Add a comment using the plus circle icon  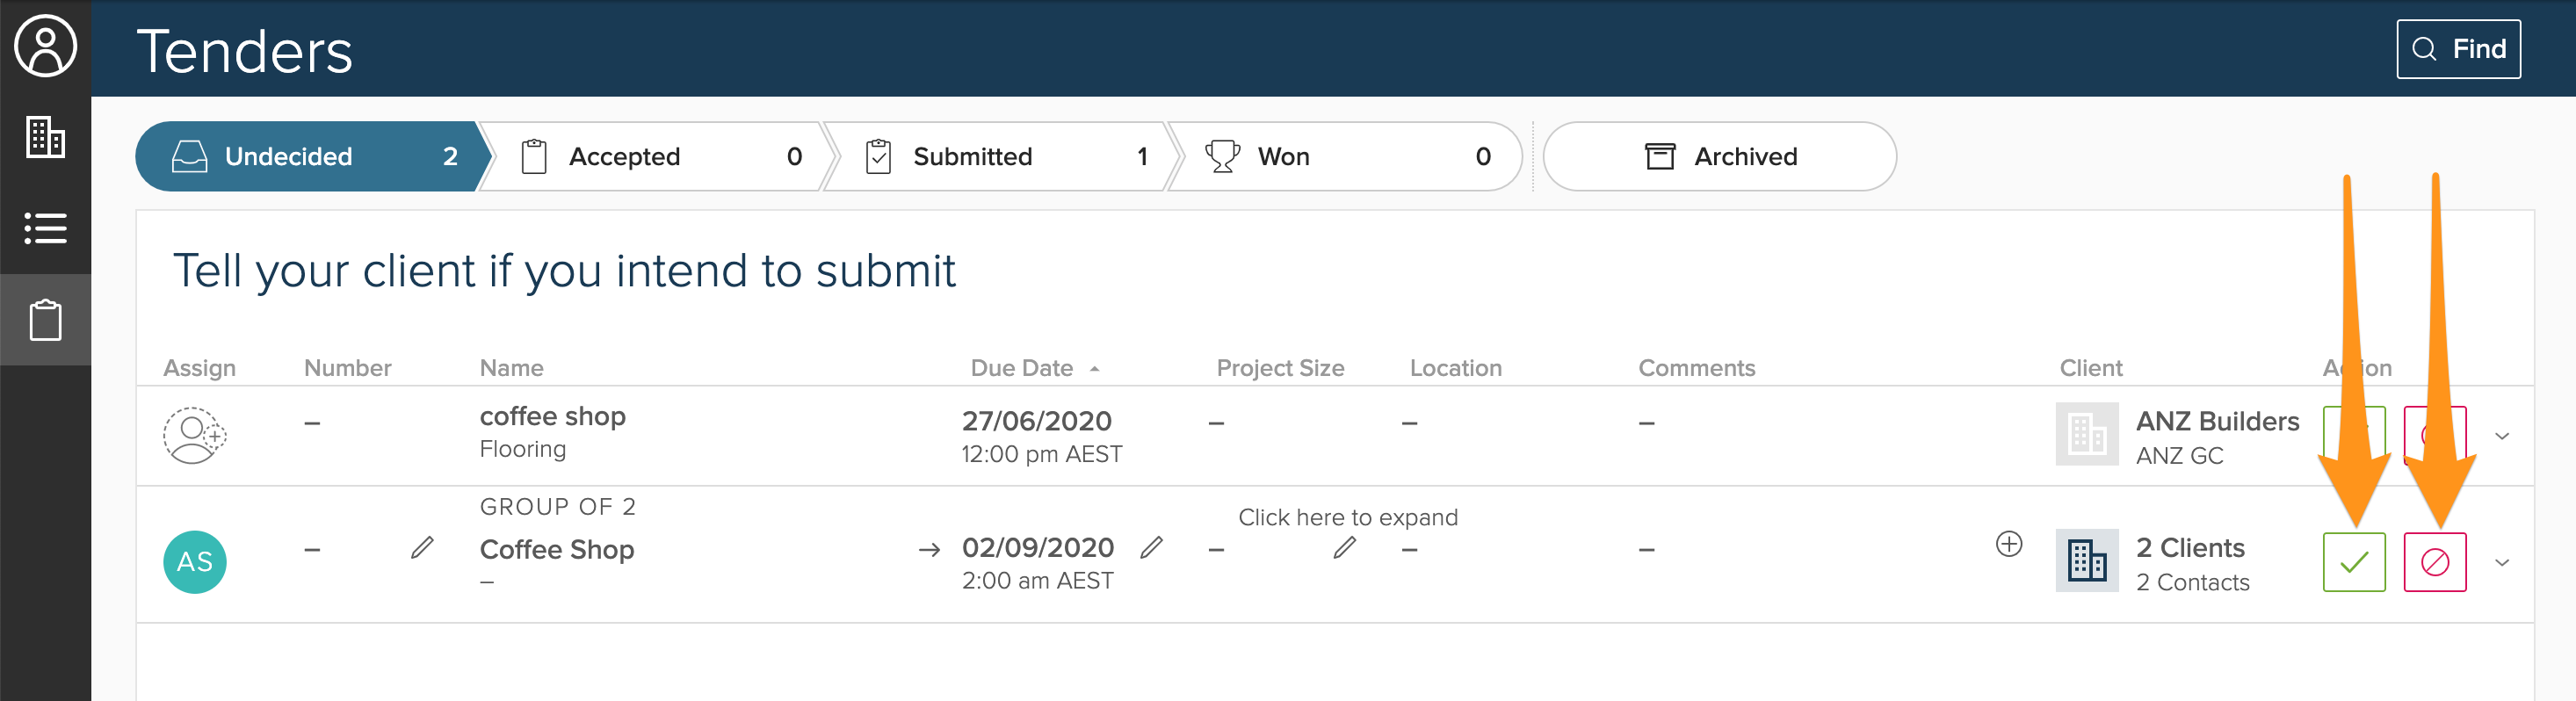2009,544
